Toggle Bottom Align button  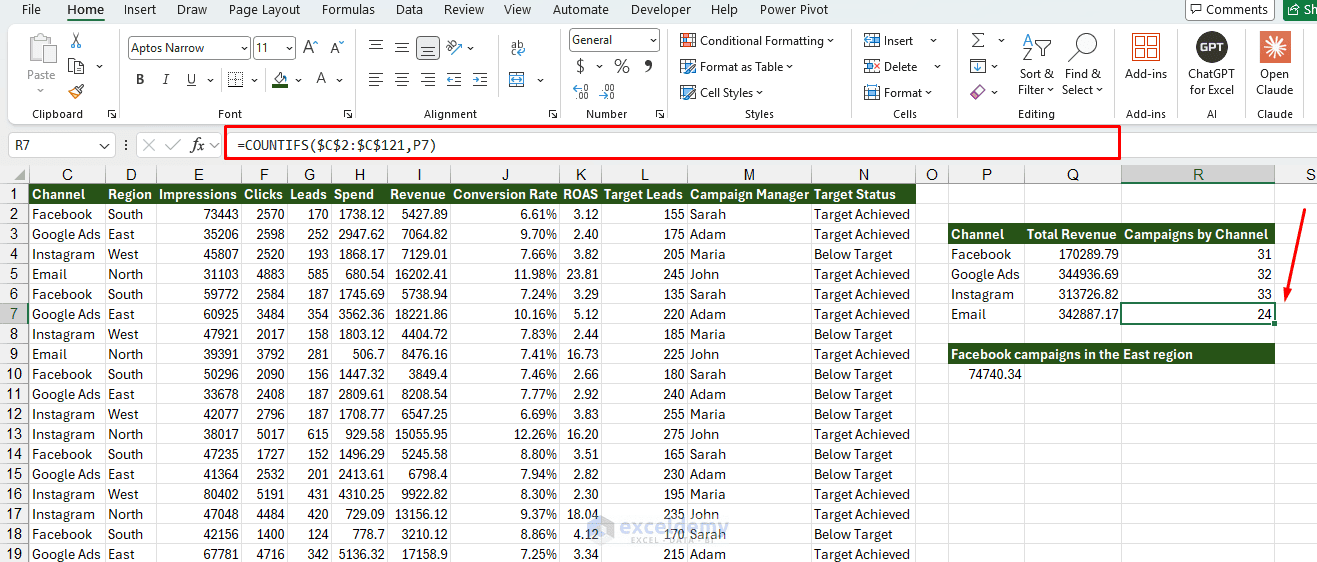coord(428,47)
